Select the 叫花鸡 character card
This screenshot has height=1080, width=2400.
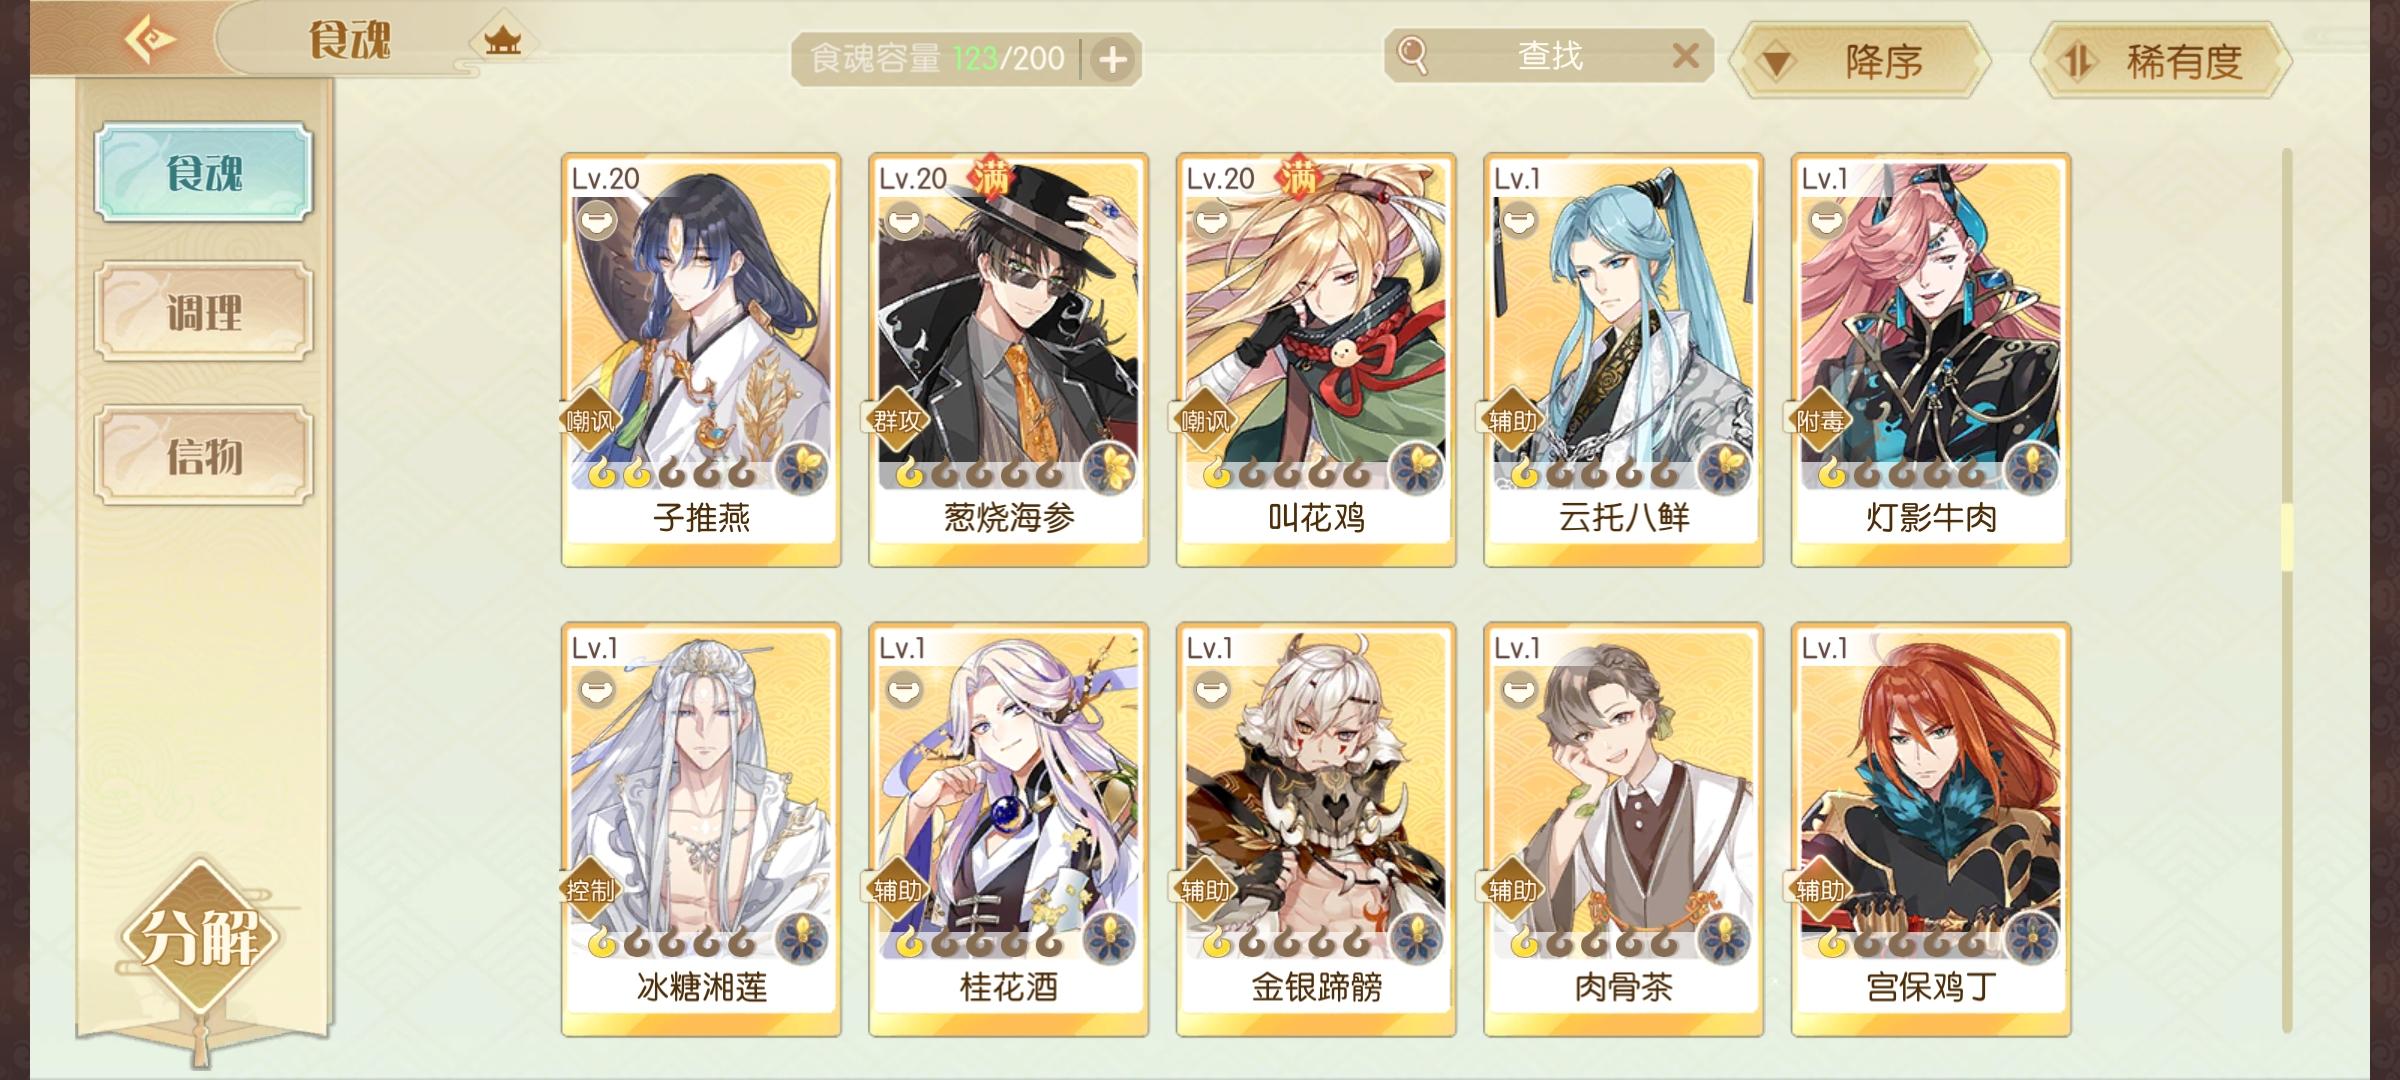pyautogui.click(x=1316, y=360)
